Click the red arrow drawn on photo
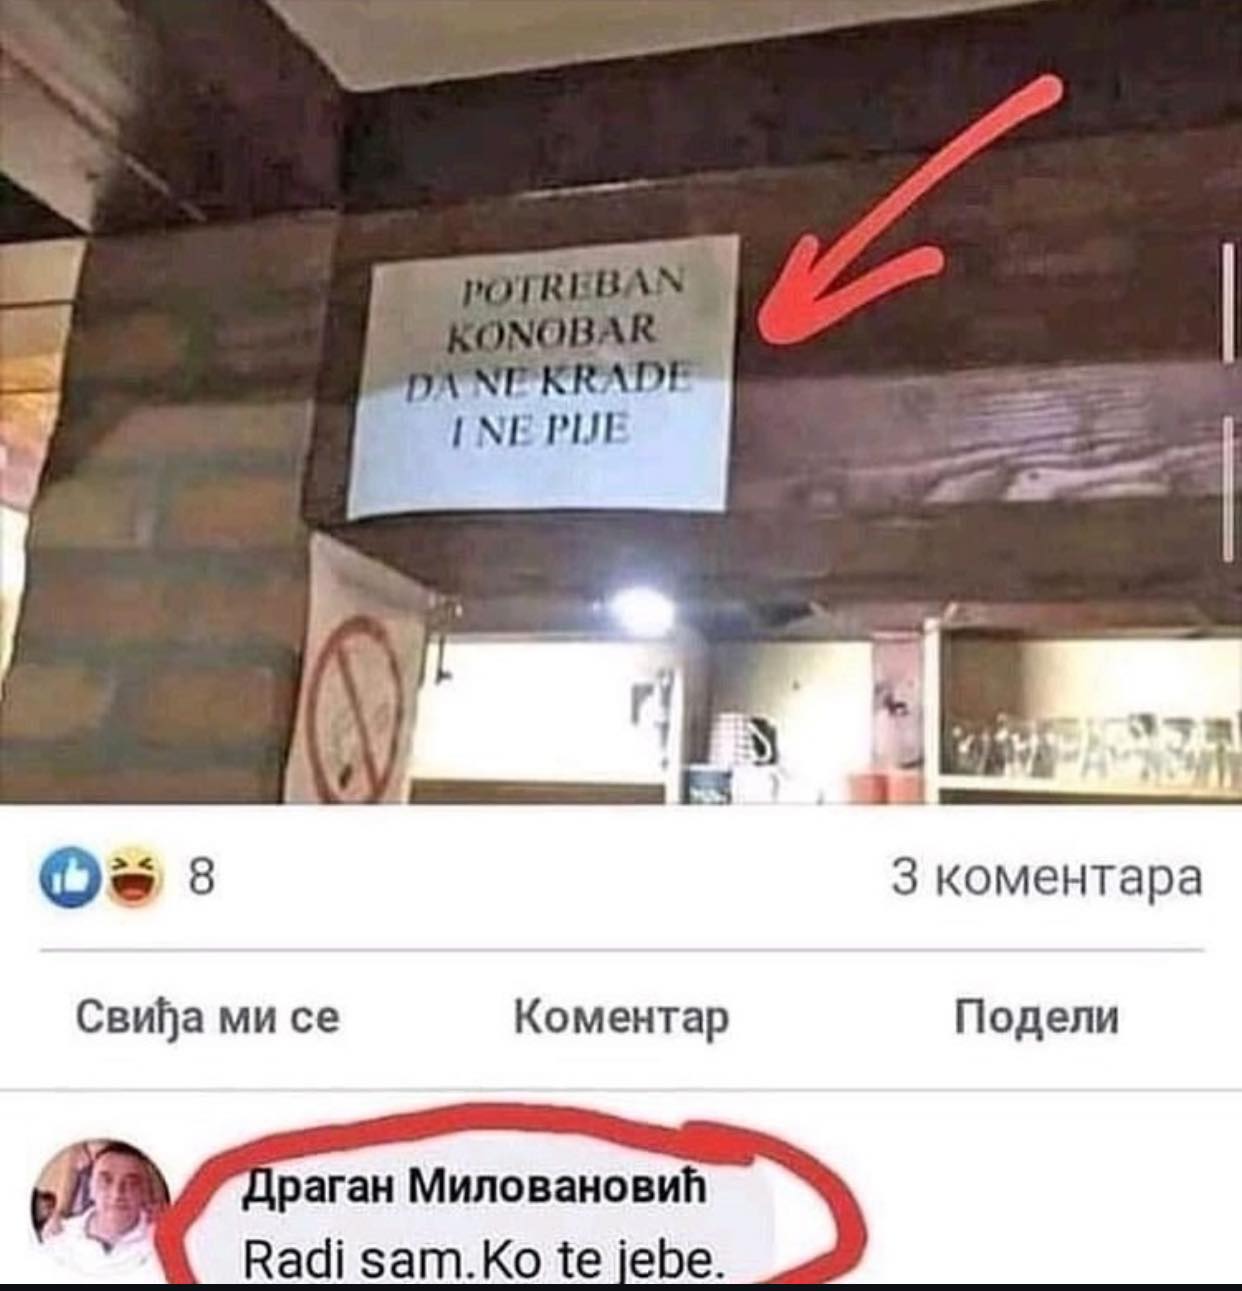The width and height of the screenshot is (1242, 1291). [905, 215]
